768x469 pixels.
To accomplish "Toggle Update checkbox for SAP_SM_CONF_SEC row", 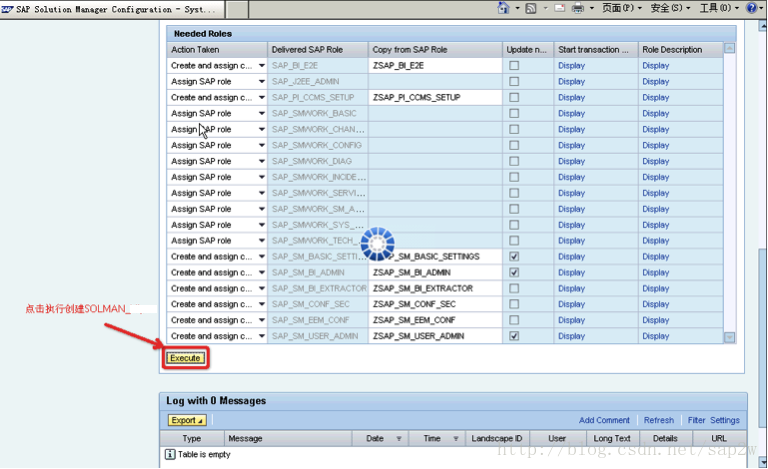I will coord(514,304).
